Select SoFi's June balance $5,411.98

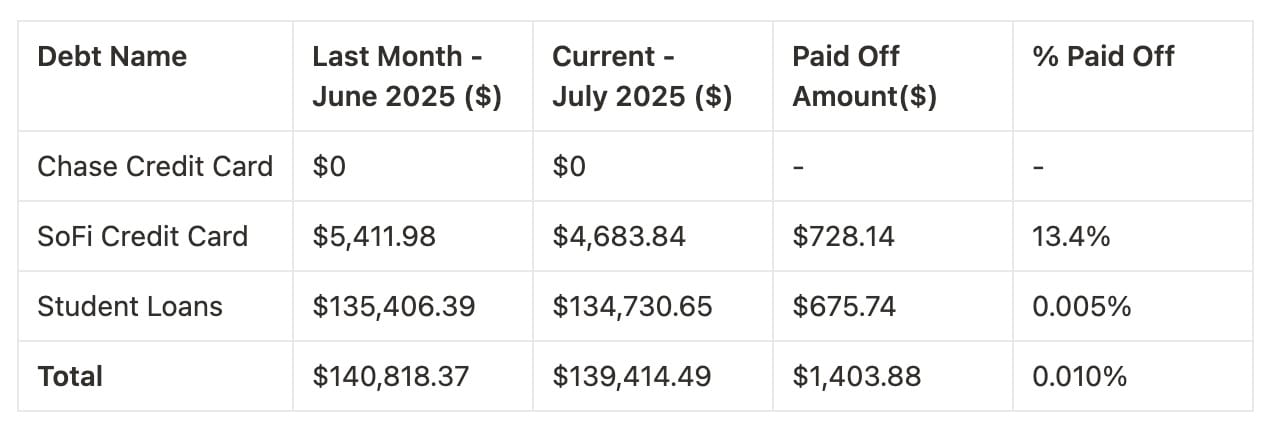point(374,236)
